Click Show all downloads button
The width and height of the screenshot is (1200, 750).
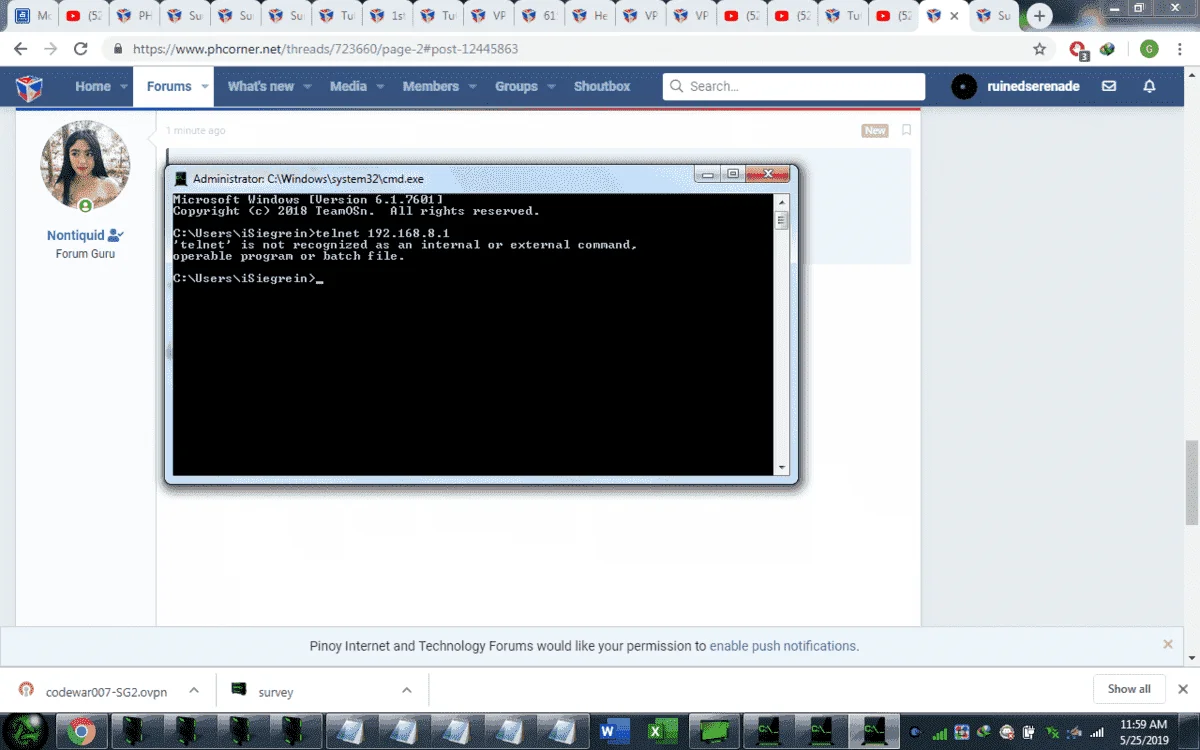point(1129,689)
